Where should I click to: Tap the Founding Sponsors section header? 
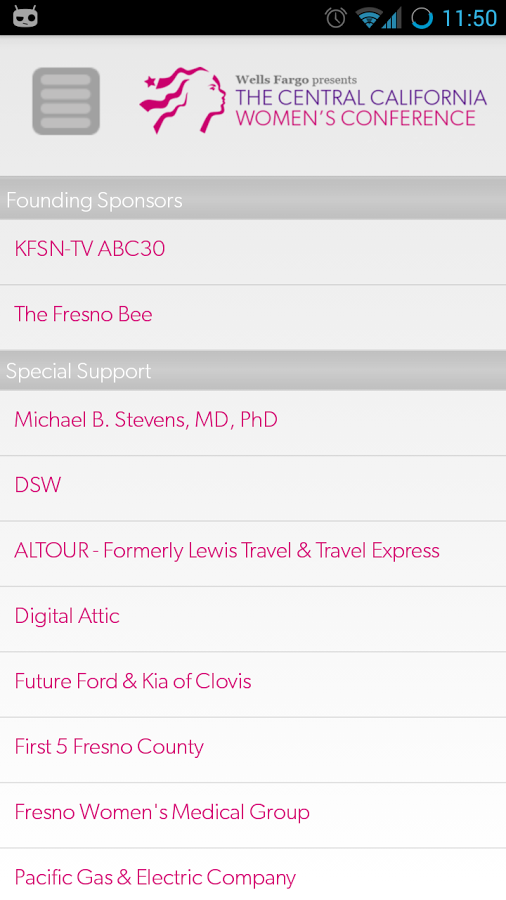253,198
